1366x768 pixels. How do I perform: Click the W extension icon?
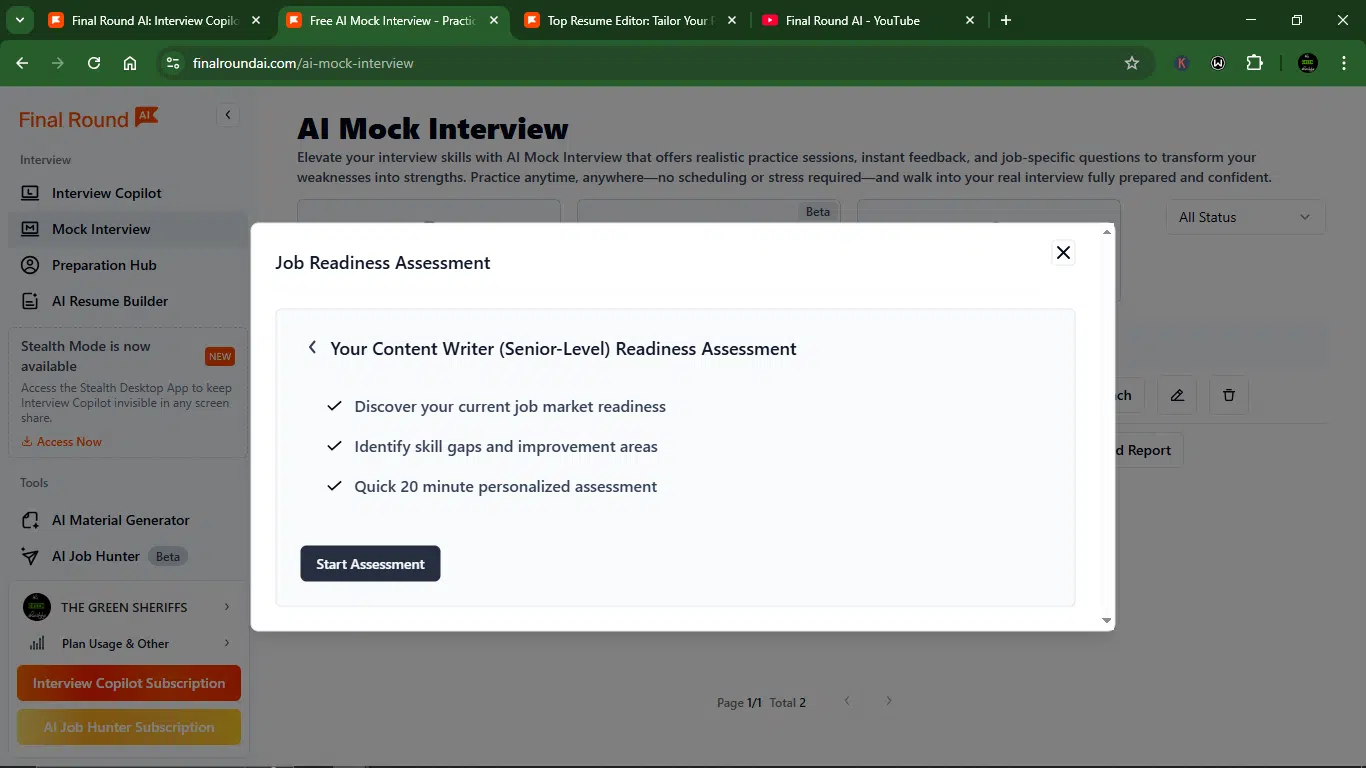pyautogui.click(x=1218, y=63)
